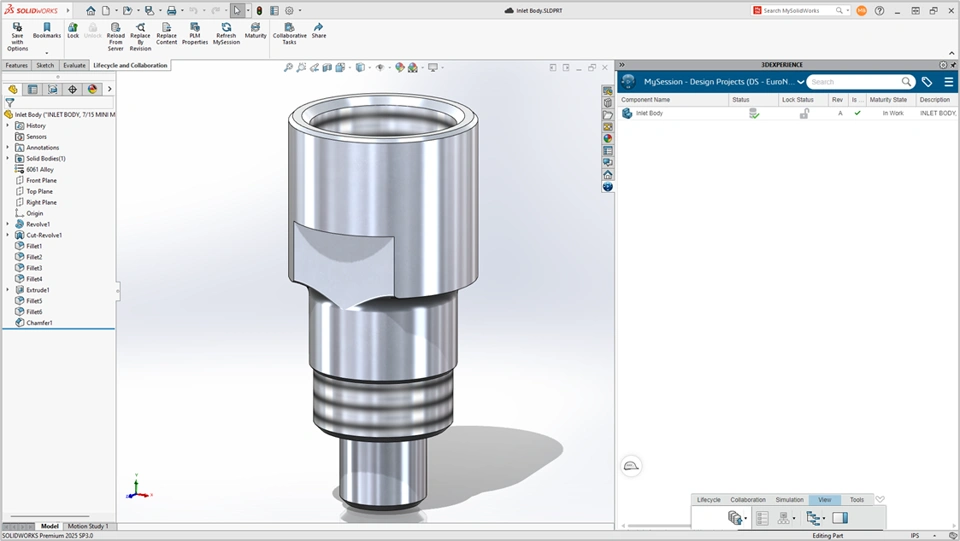Image resolution: width=960 pixels, height=541 pixels.
Task: Open PLM Properties
Action: click(x=195, y=29)
